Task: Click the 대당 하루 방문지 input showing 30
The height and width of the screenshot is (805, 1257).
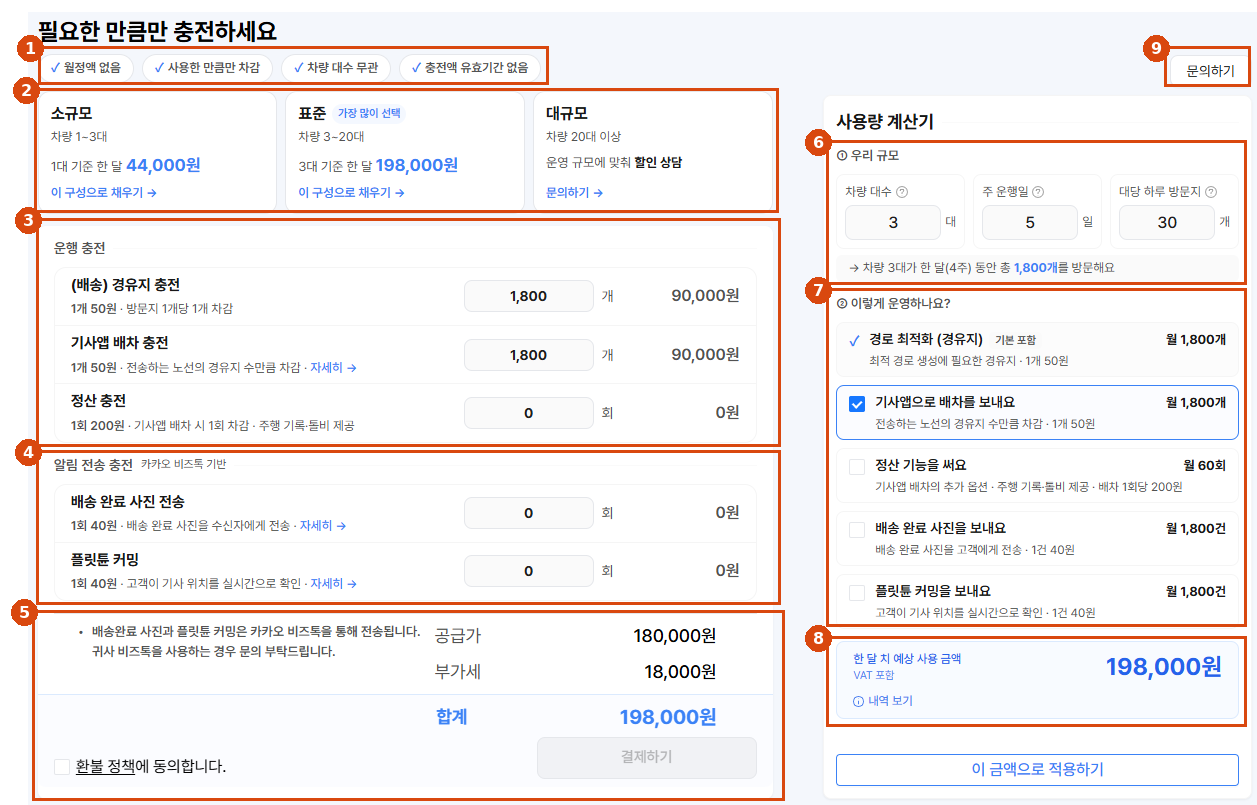Action: click(x=1167, y=222)
